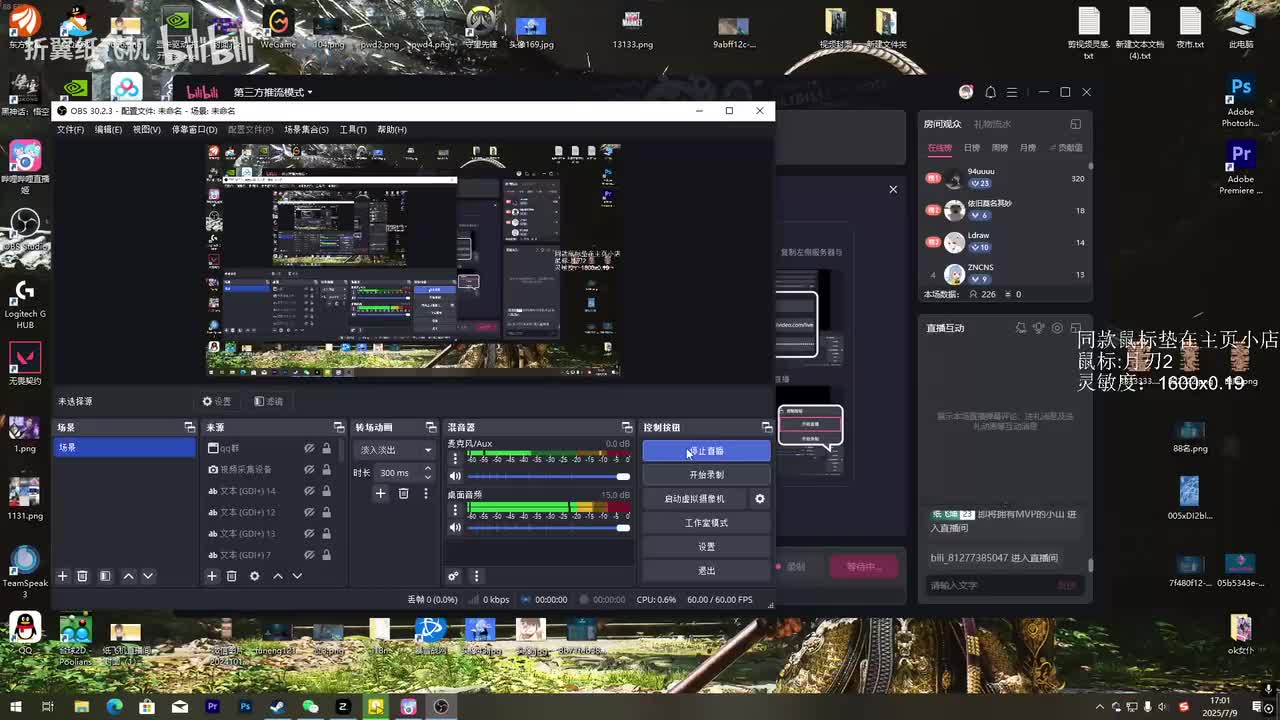This screenshot has height=720, width=1280.
Task: Move source up in sources list
Action: pyautogui.click(x=277, y=576)
